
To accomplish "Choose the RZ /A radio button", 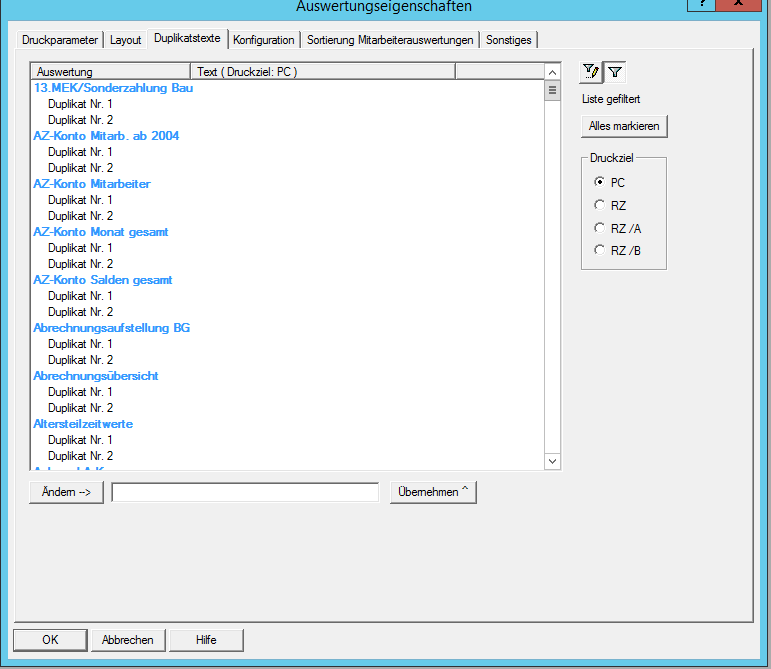I will coord(599,227).
